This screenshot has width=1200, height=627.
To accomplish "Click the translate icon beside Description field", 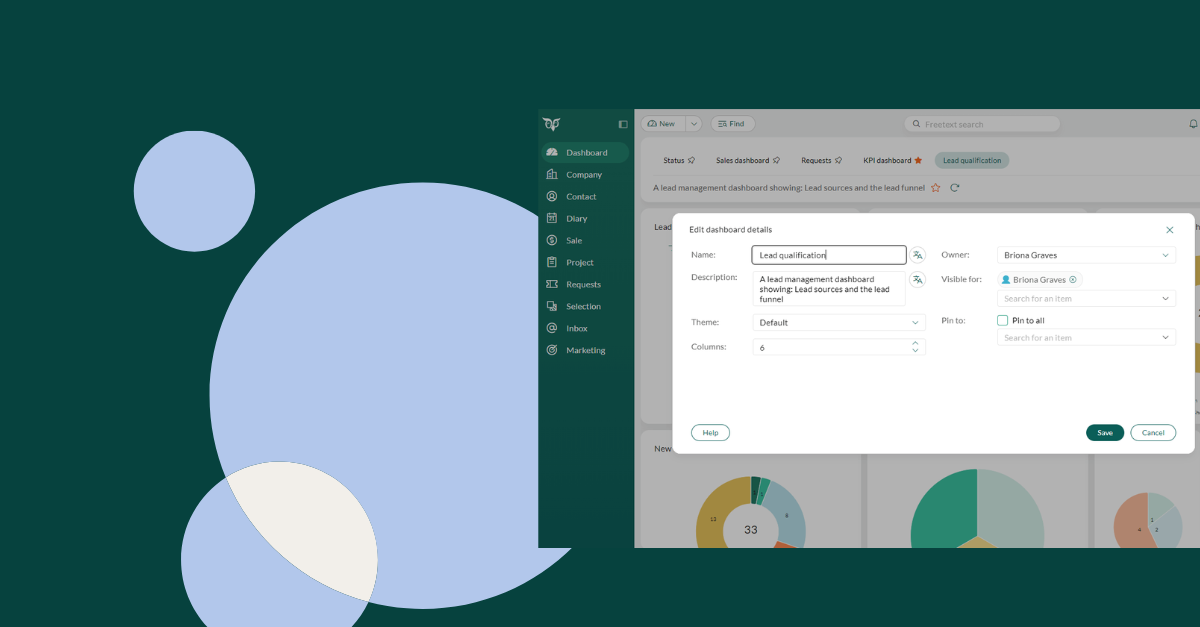I will pyautogui.click(x=917, y=280).
